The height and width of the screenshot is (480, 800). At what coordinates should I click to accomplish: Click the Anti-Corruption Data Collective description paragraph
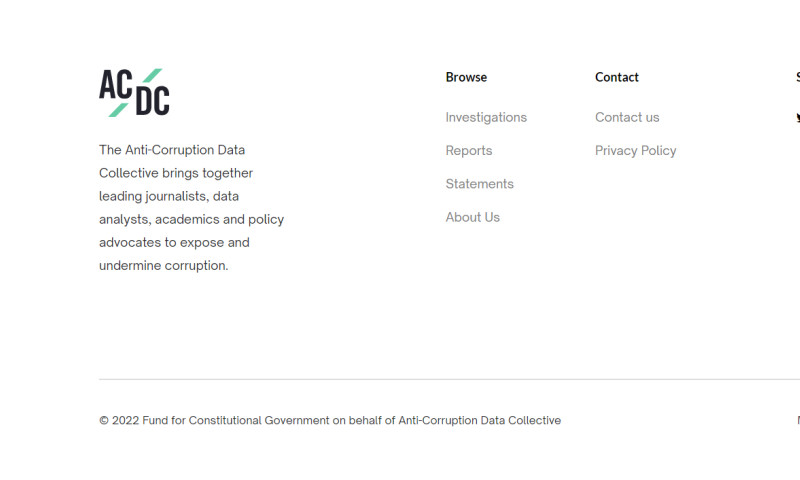click(x=191, y=208)
